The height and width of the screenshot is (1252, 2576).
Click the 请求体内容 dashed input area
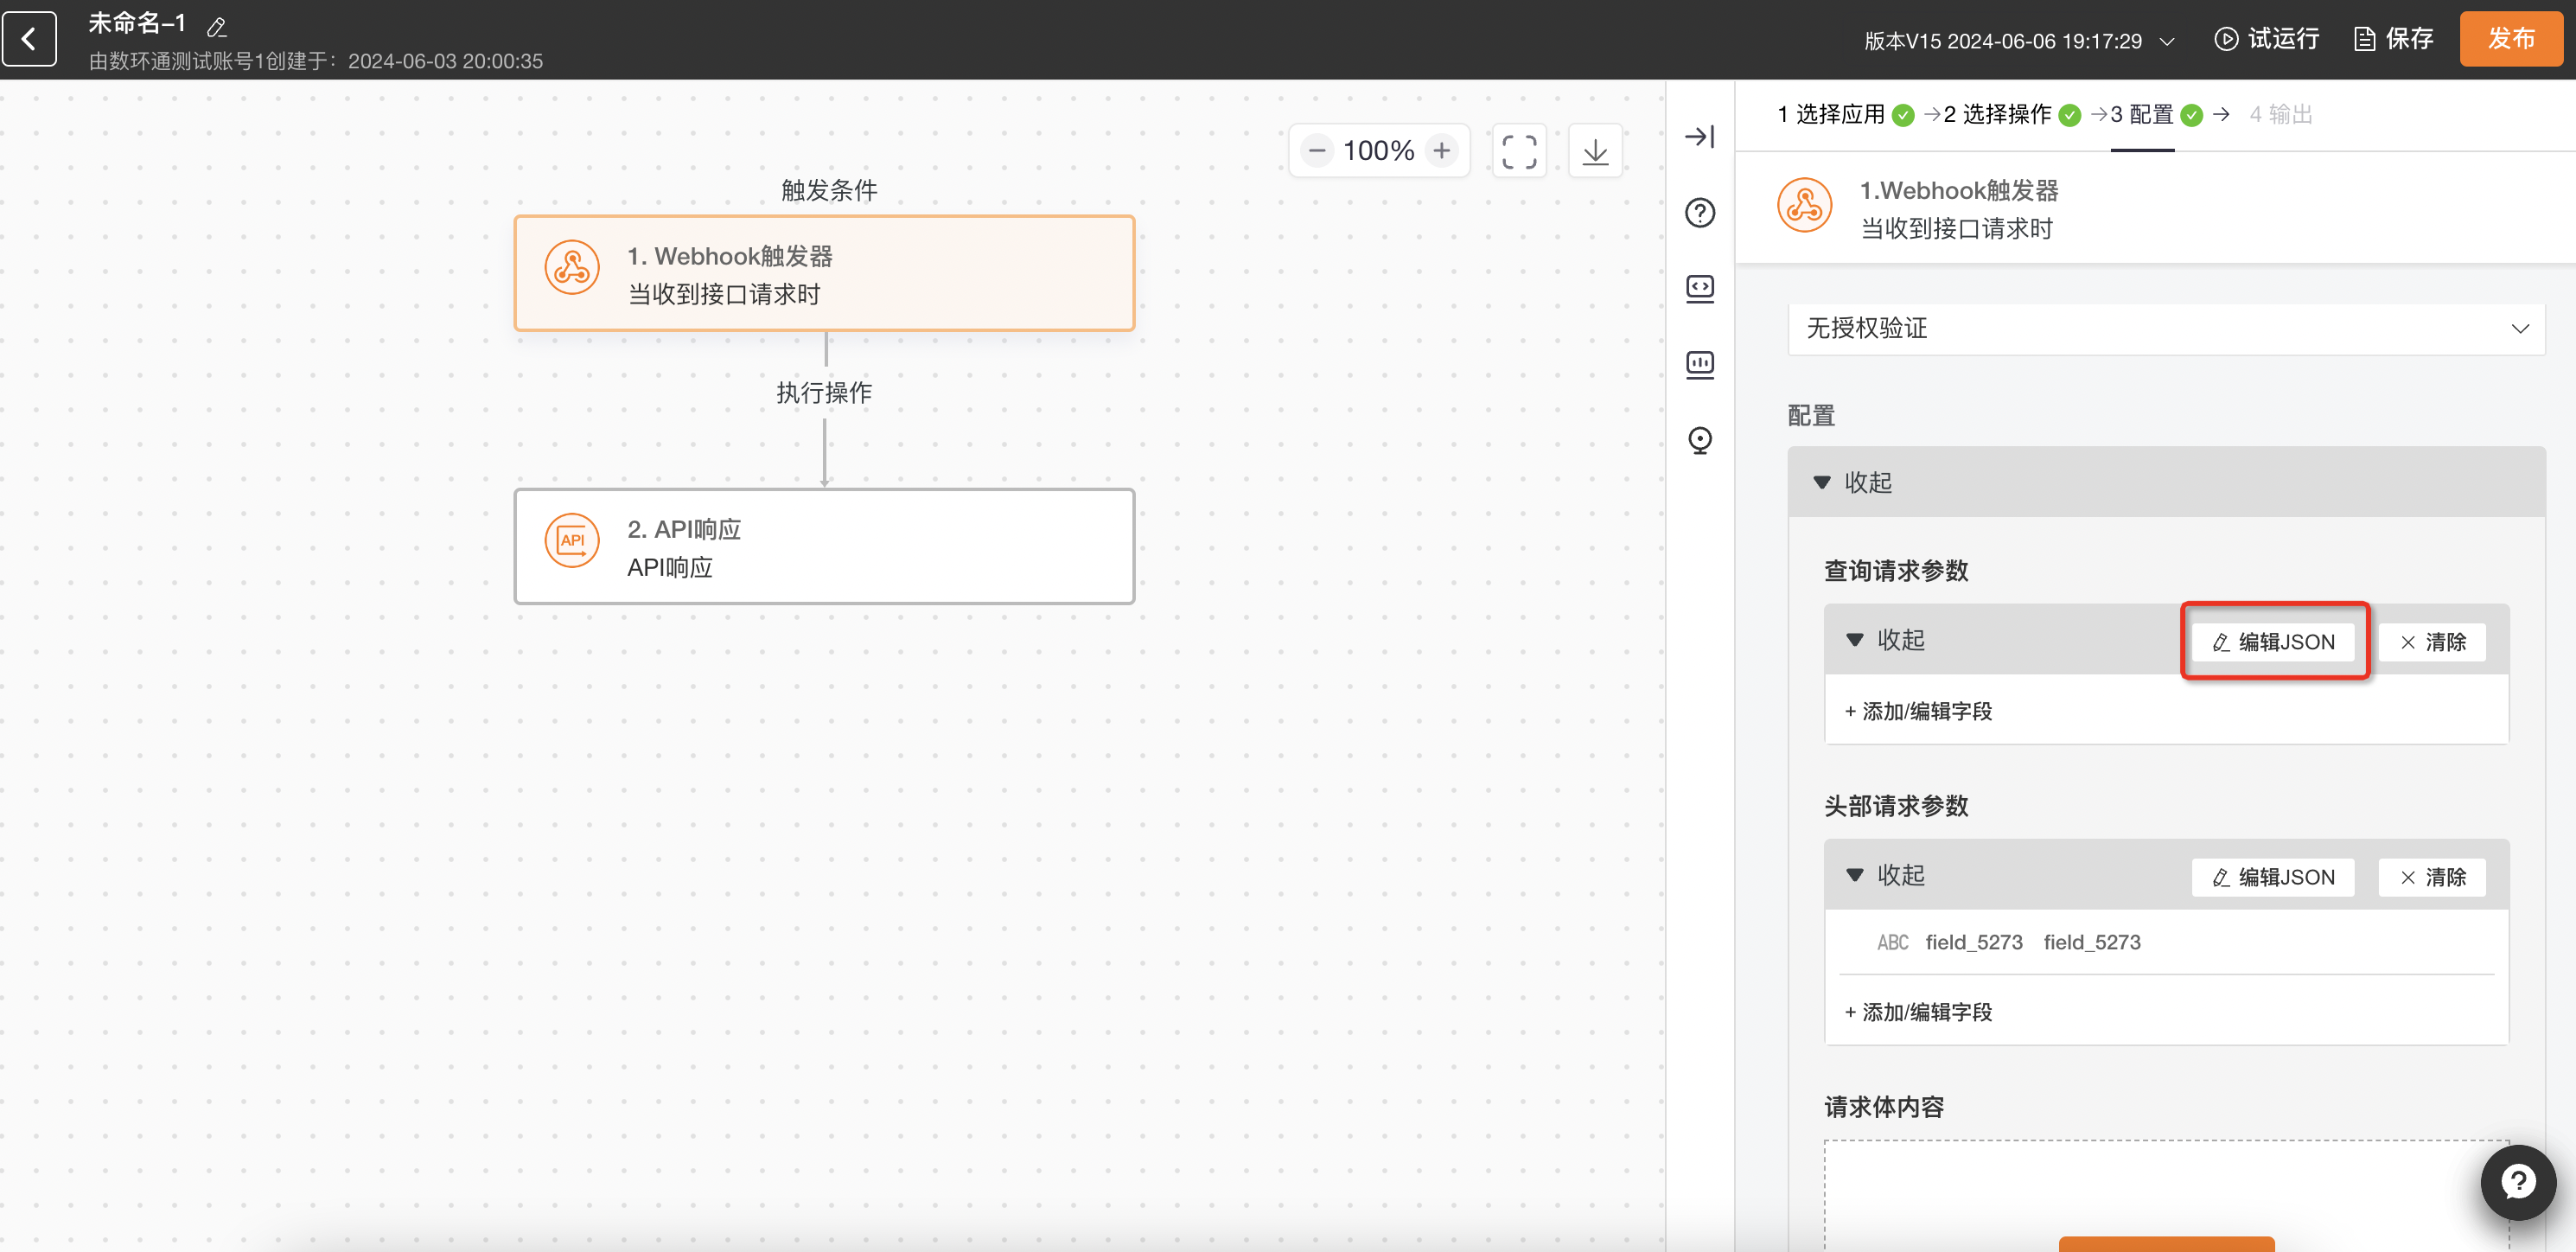[x=2166, y=1195]
